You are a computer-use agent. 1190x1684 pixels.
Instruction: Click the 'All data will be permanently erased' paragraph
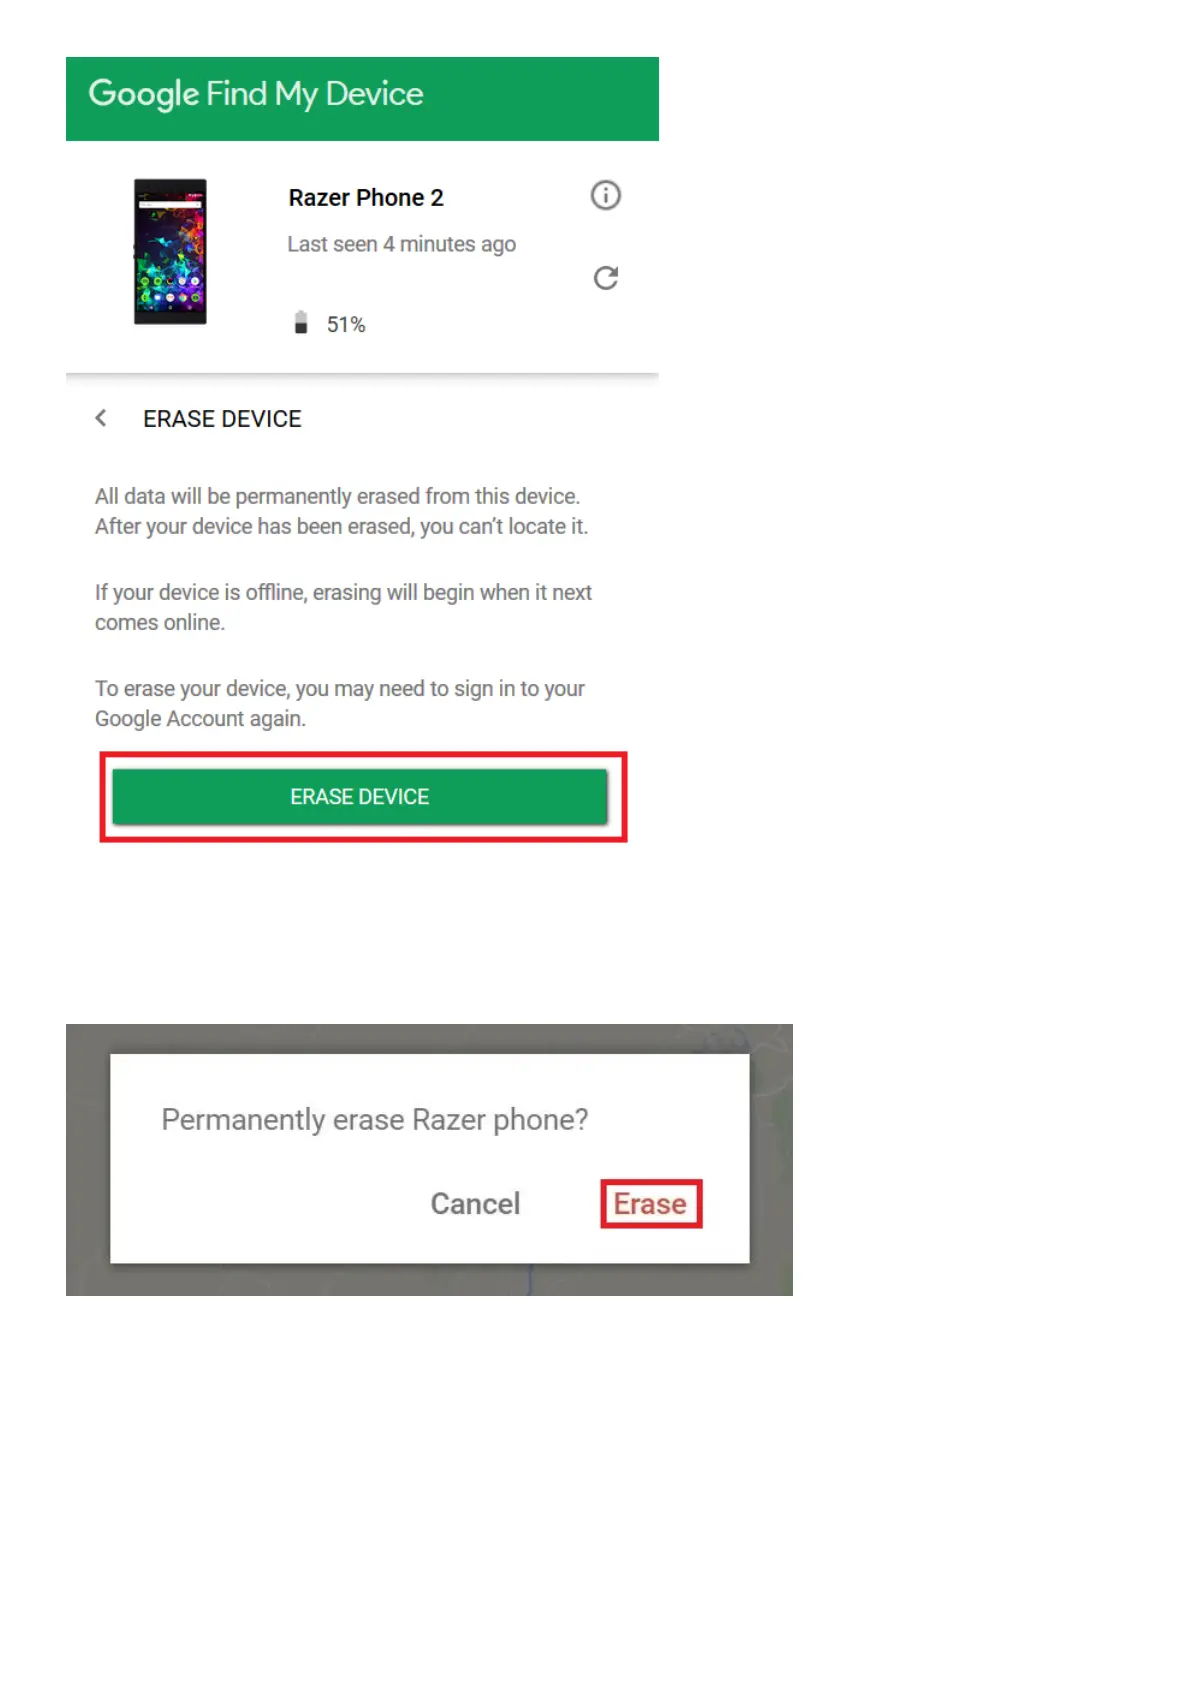click(342, 511)
